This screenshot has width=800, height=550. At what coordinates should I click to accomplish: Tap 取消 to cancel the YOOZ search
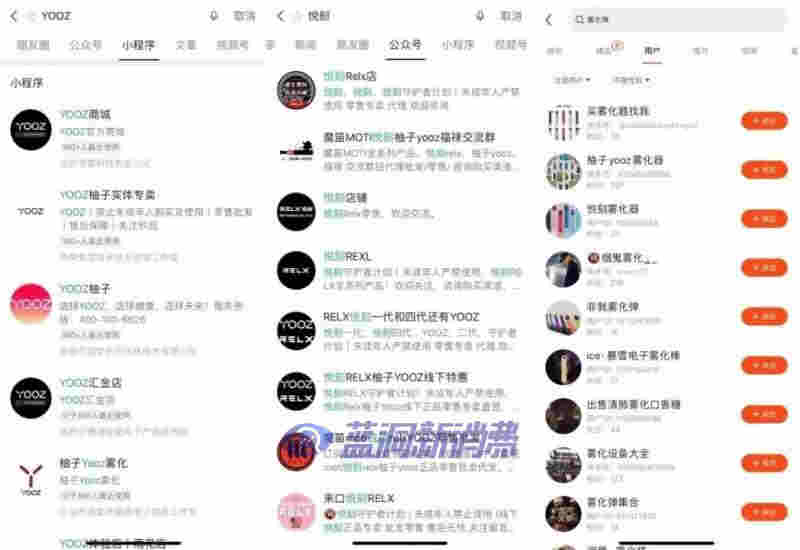(x=244, y=16)
